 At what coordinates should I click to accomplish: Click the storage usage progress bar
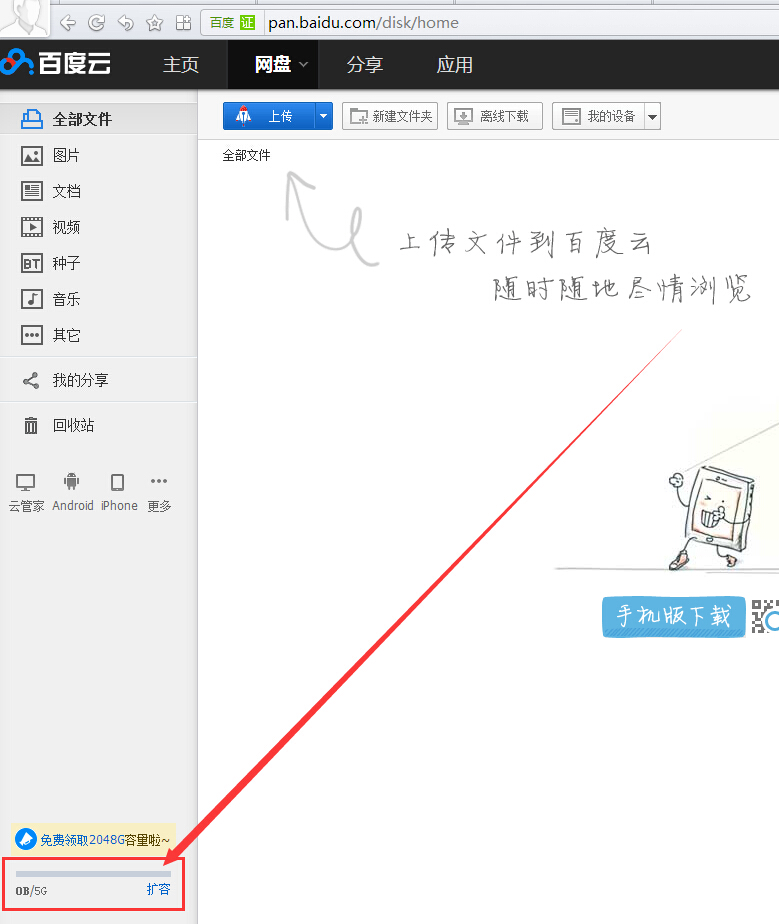[x=93, y=874]
